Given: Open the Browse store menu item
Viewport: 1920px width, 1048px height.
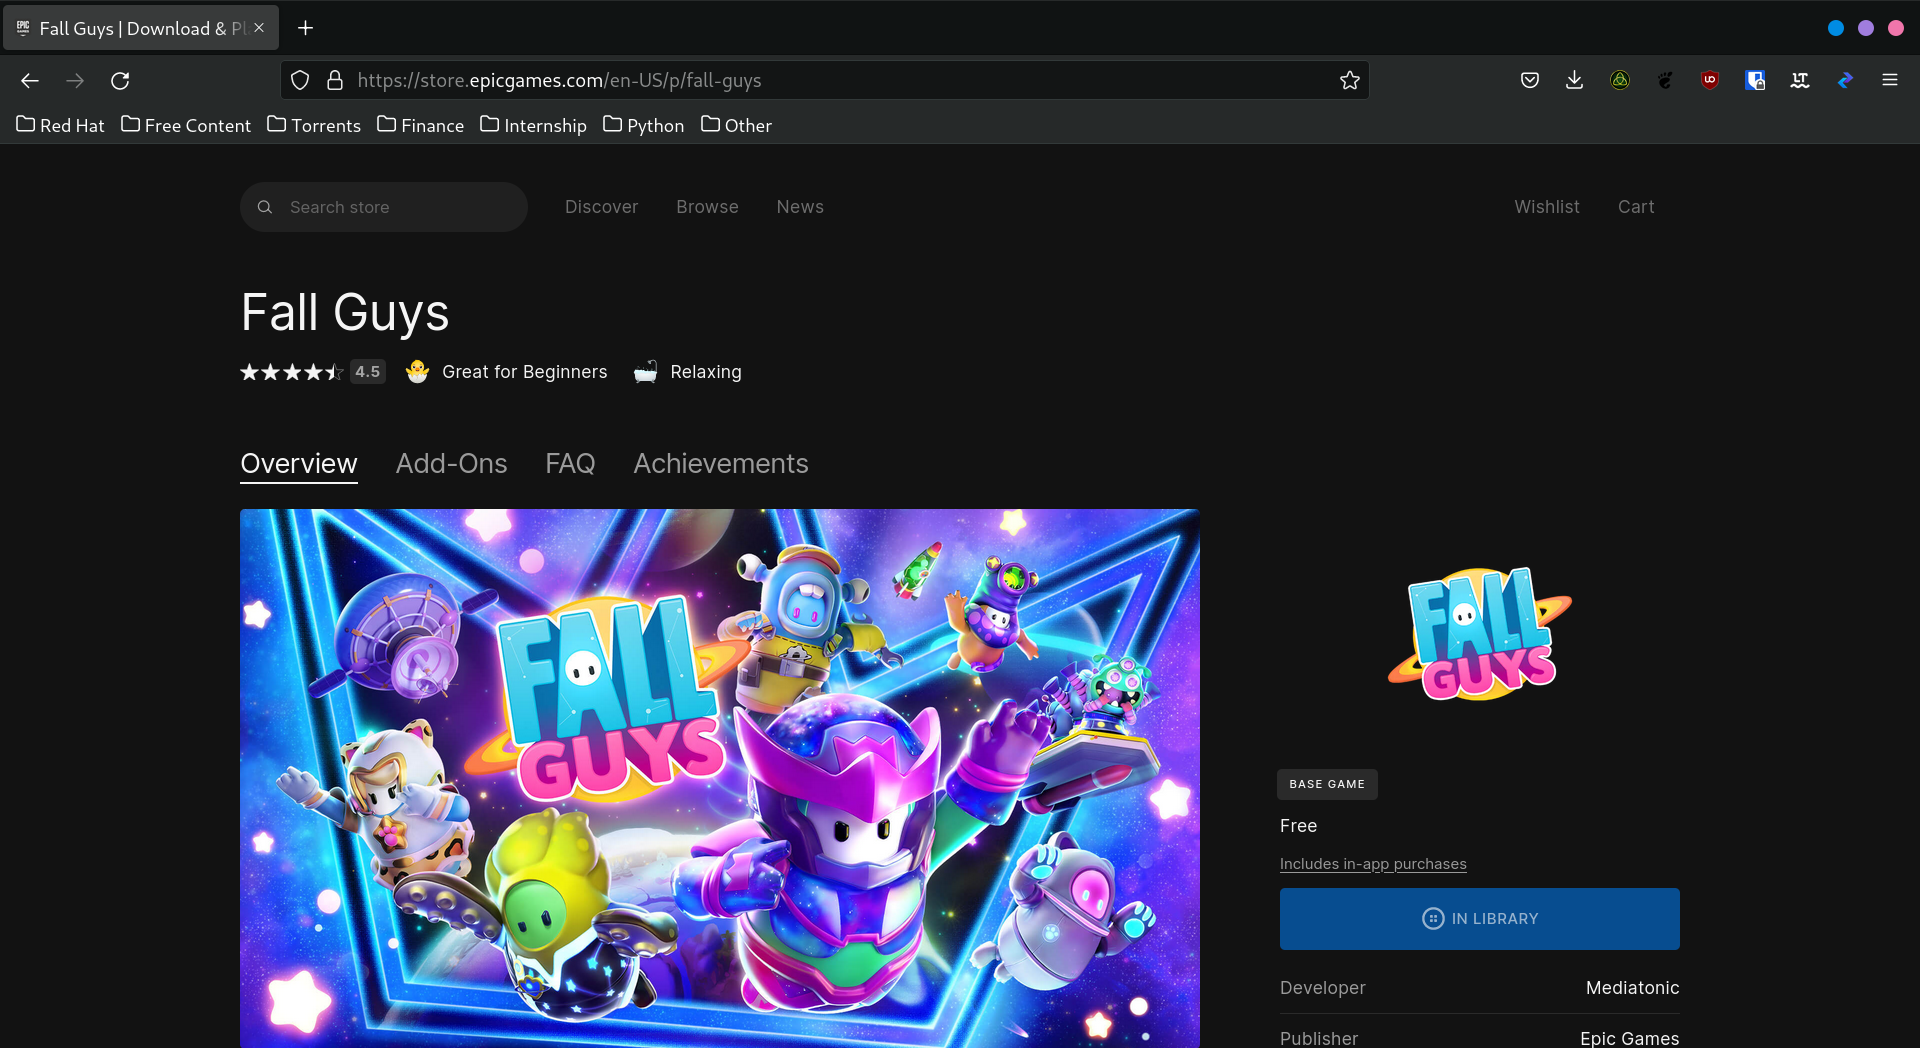Looking at the screenshot, I should pos(707,207).
